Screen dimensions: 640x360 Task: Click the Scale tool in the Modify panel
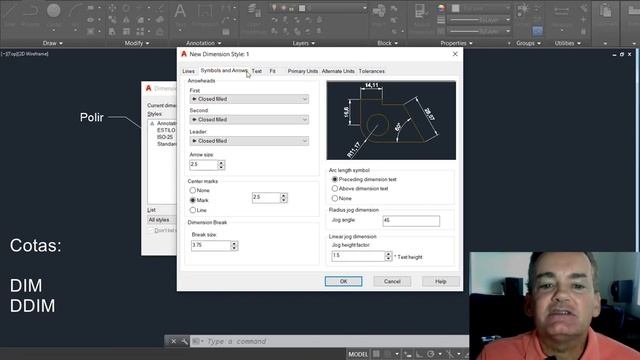(126, 31)
